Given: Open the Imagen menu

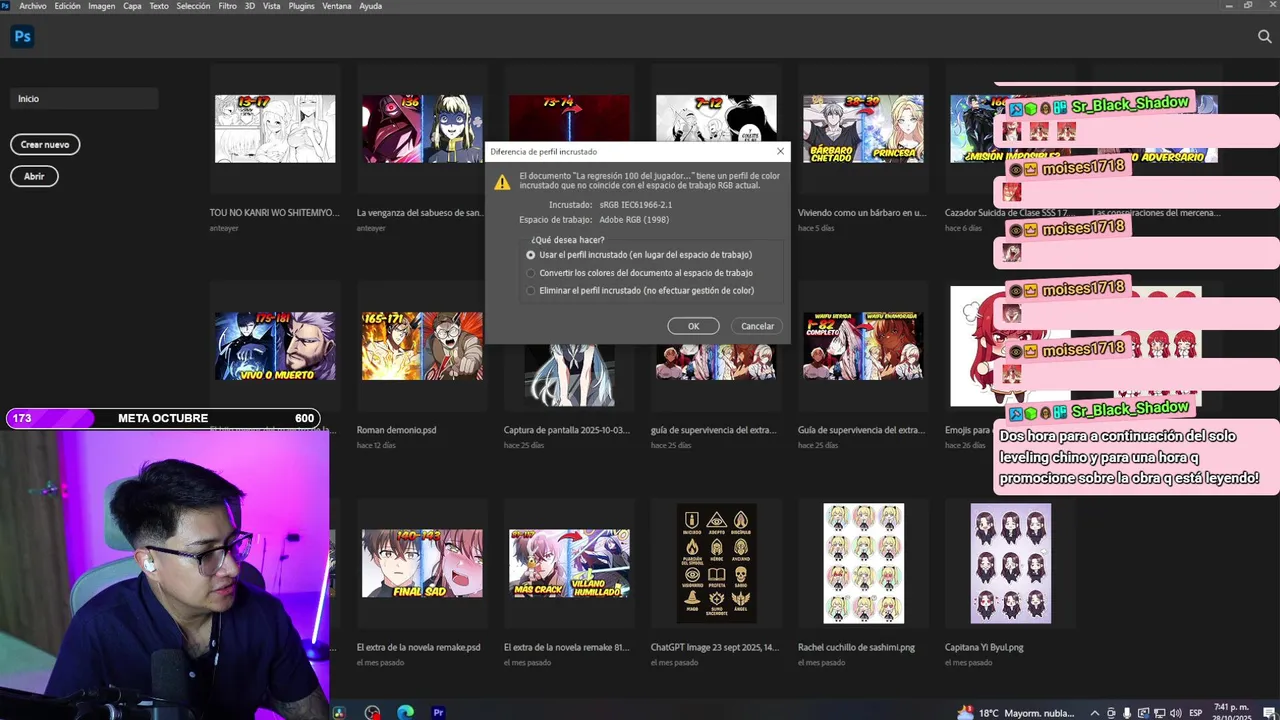Looking at the screenshot, I should point(101,6).
